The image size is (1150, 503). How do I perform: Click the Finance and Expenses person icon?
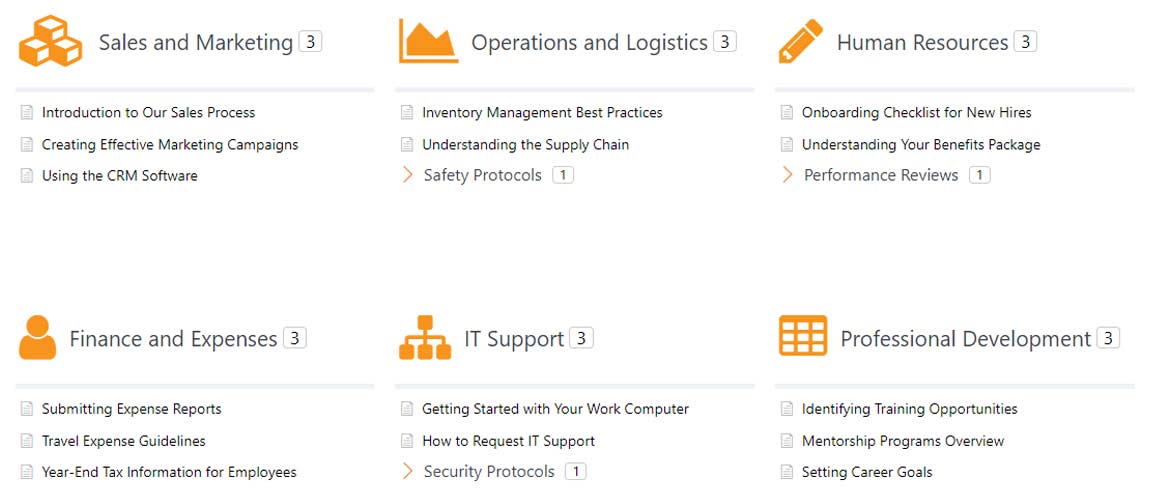(38, 338)
